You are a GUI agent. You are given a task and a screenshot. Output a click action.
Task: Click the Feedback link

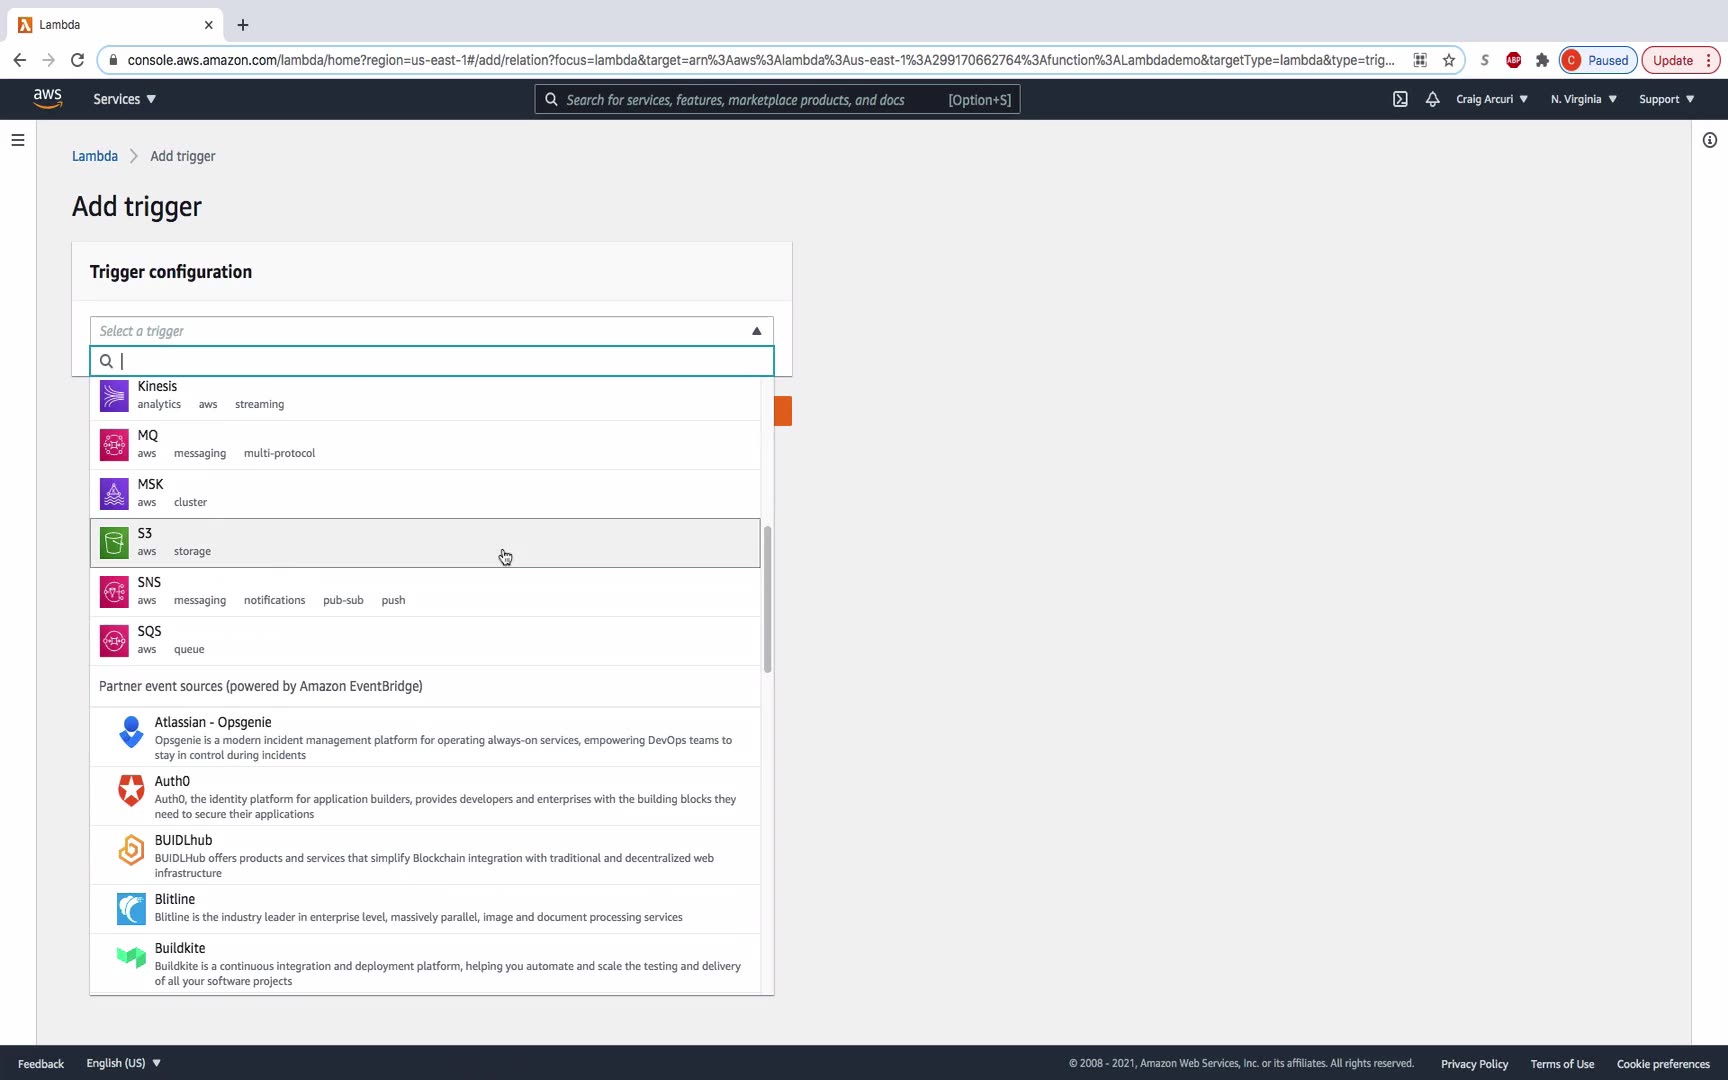coord(41,1063)
